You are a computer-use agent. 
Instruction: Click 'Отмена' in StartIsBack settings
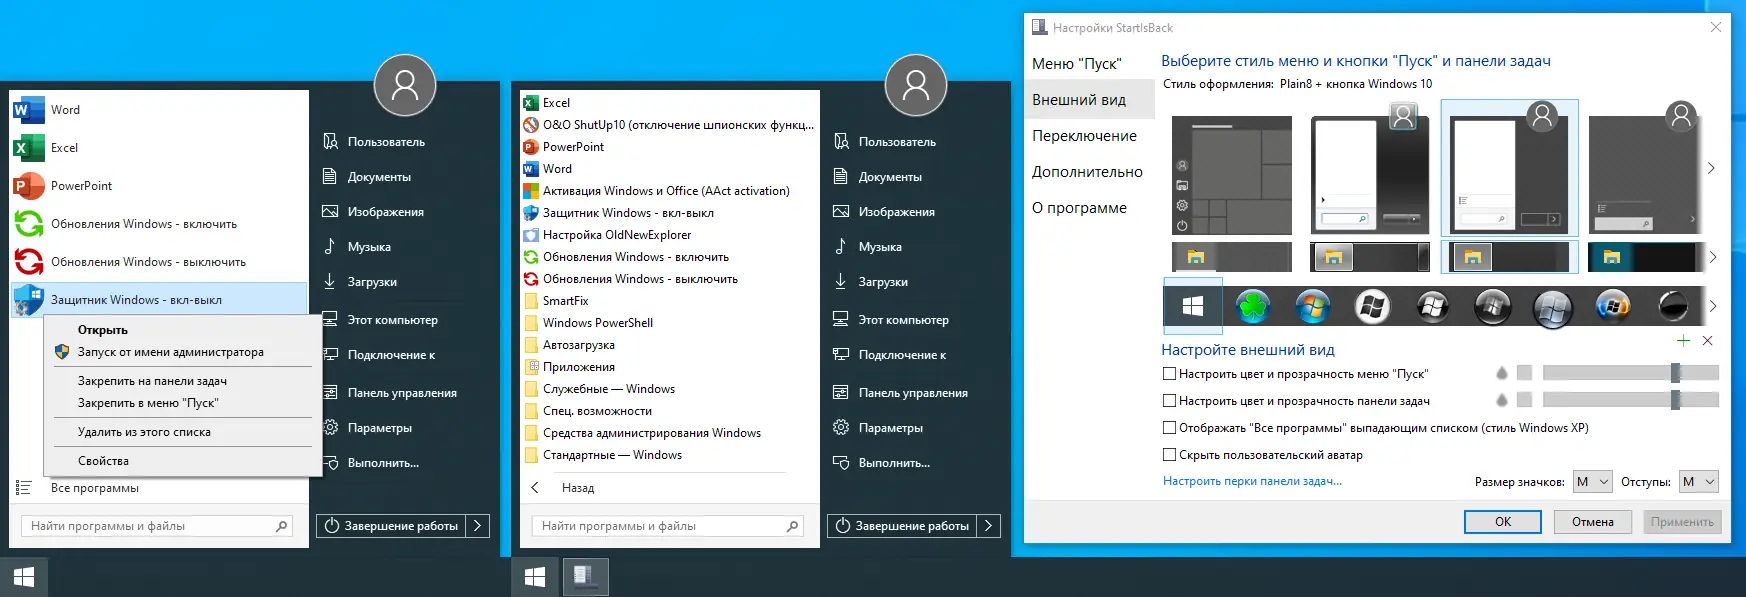coord(1593,522)
